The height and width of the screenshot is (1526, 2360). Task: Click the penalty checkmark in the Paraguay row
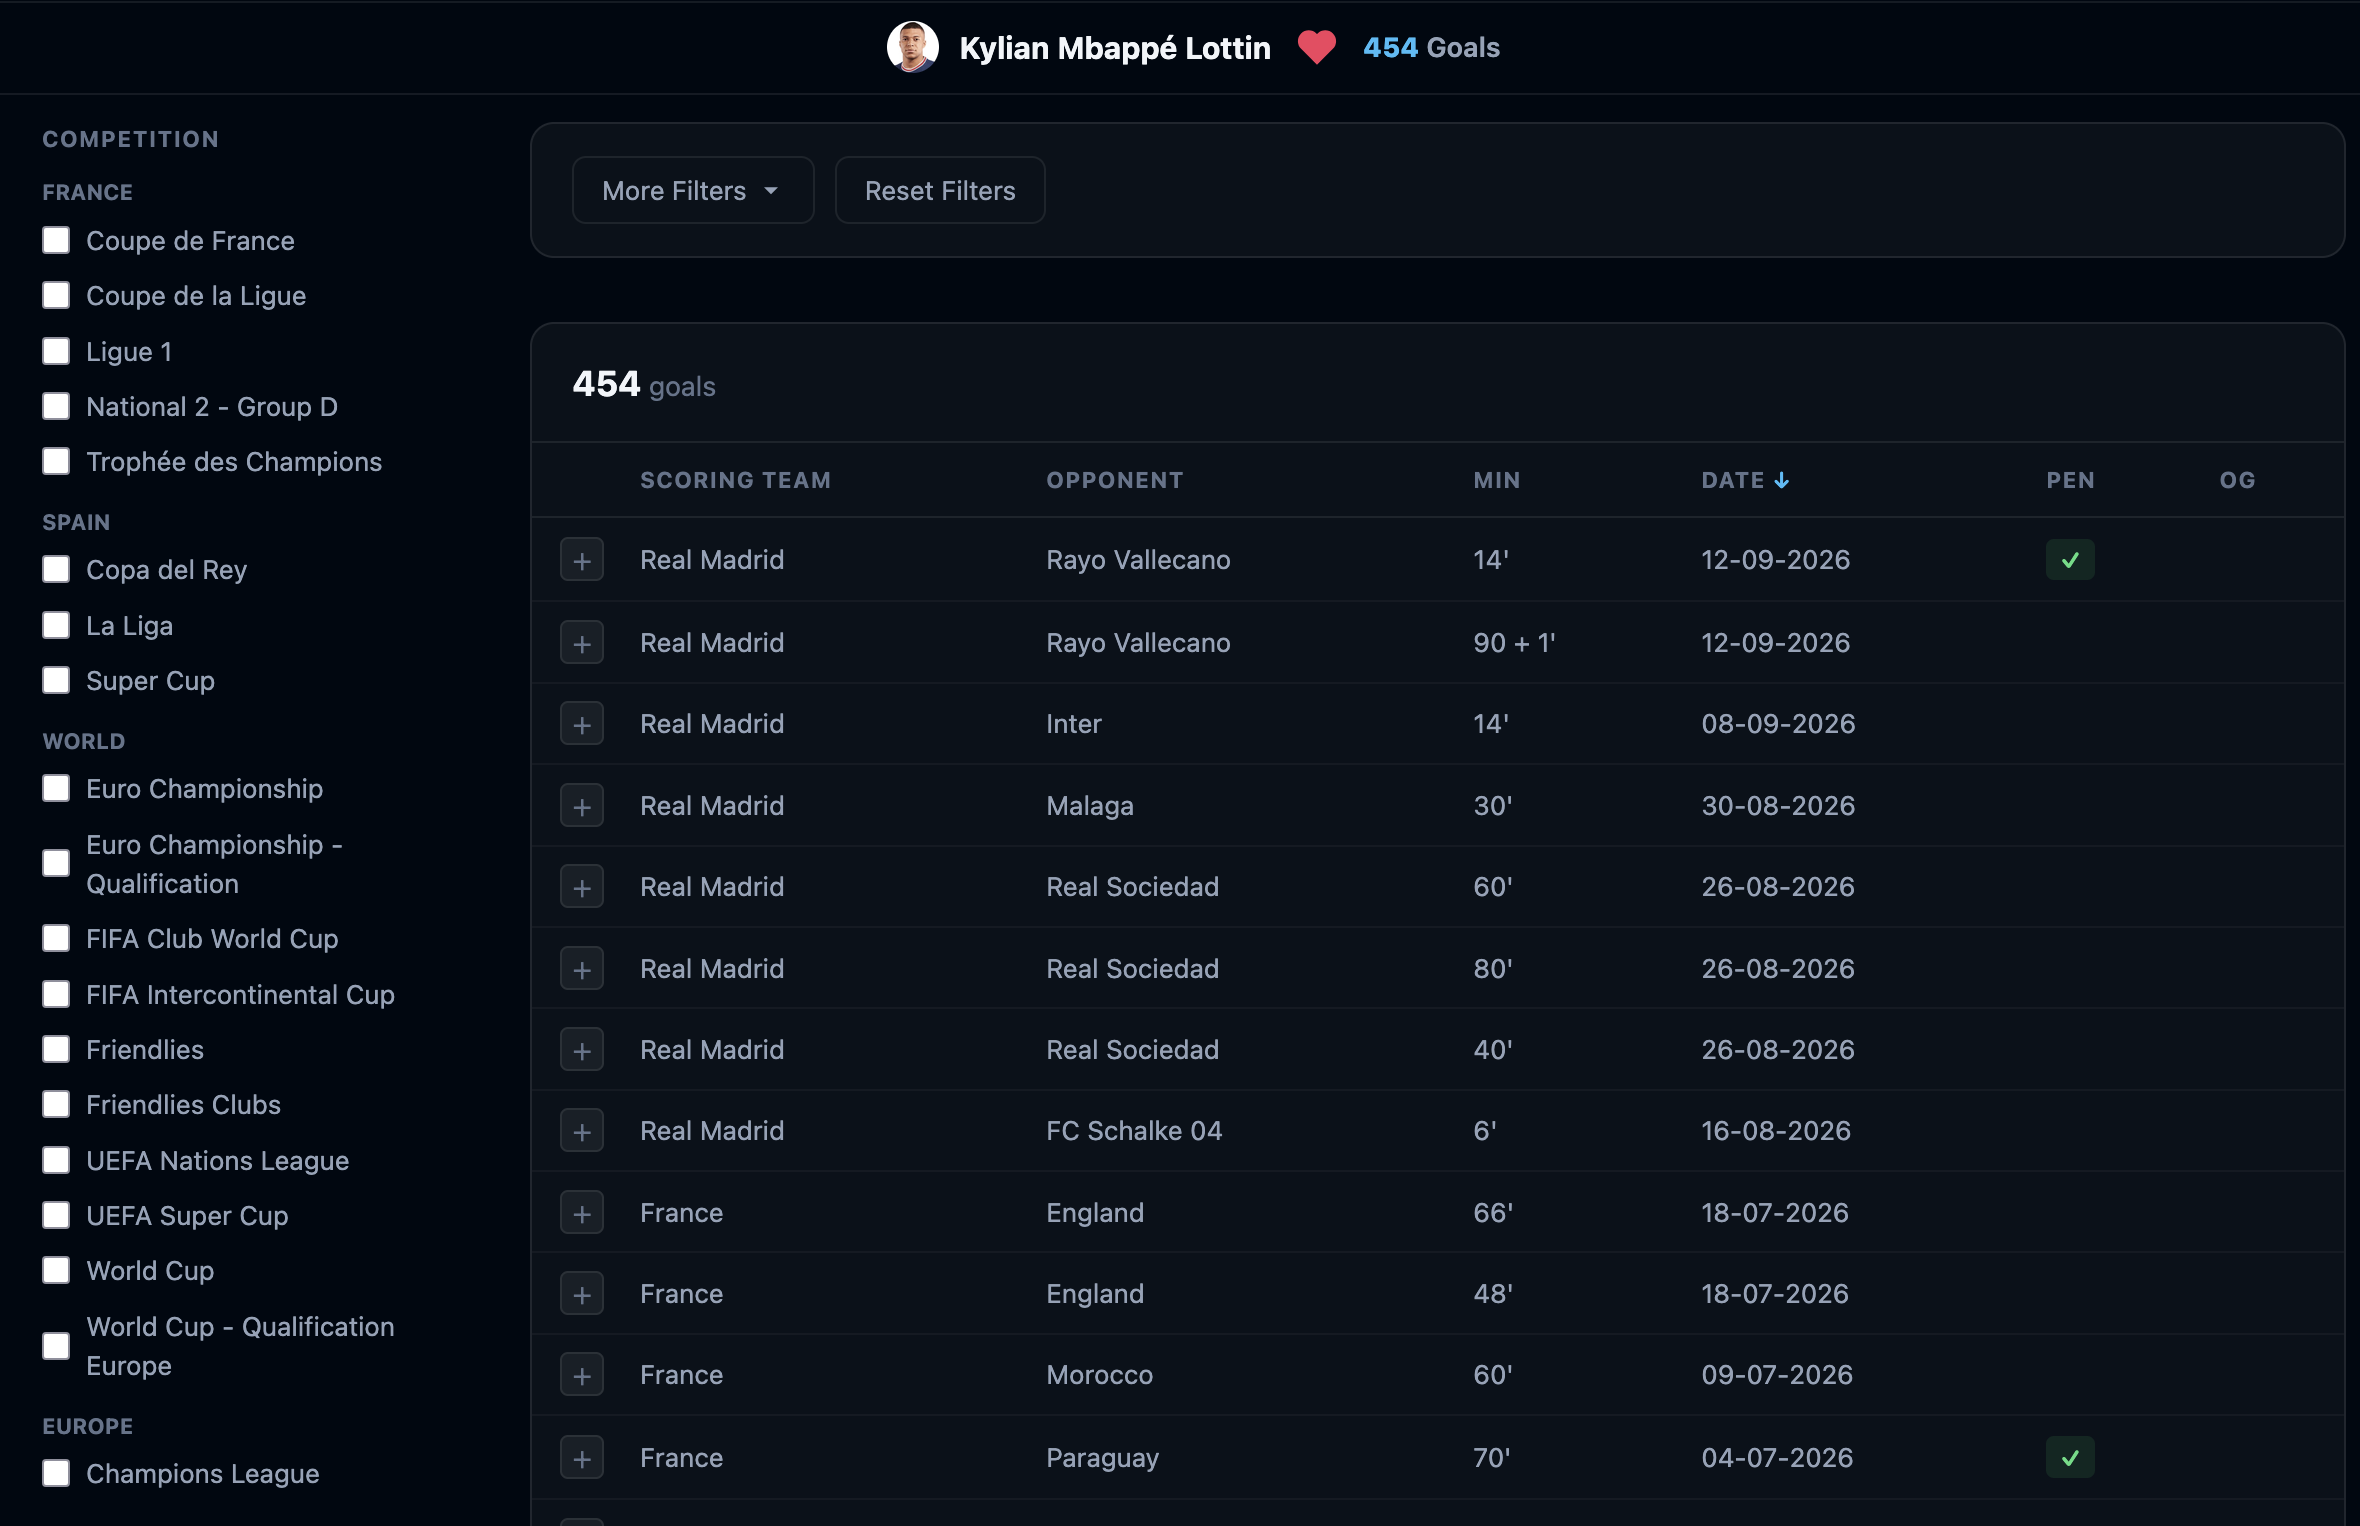click(2070, 1458)
